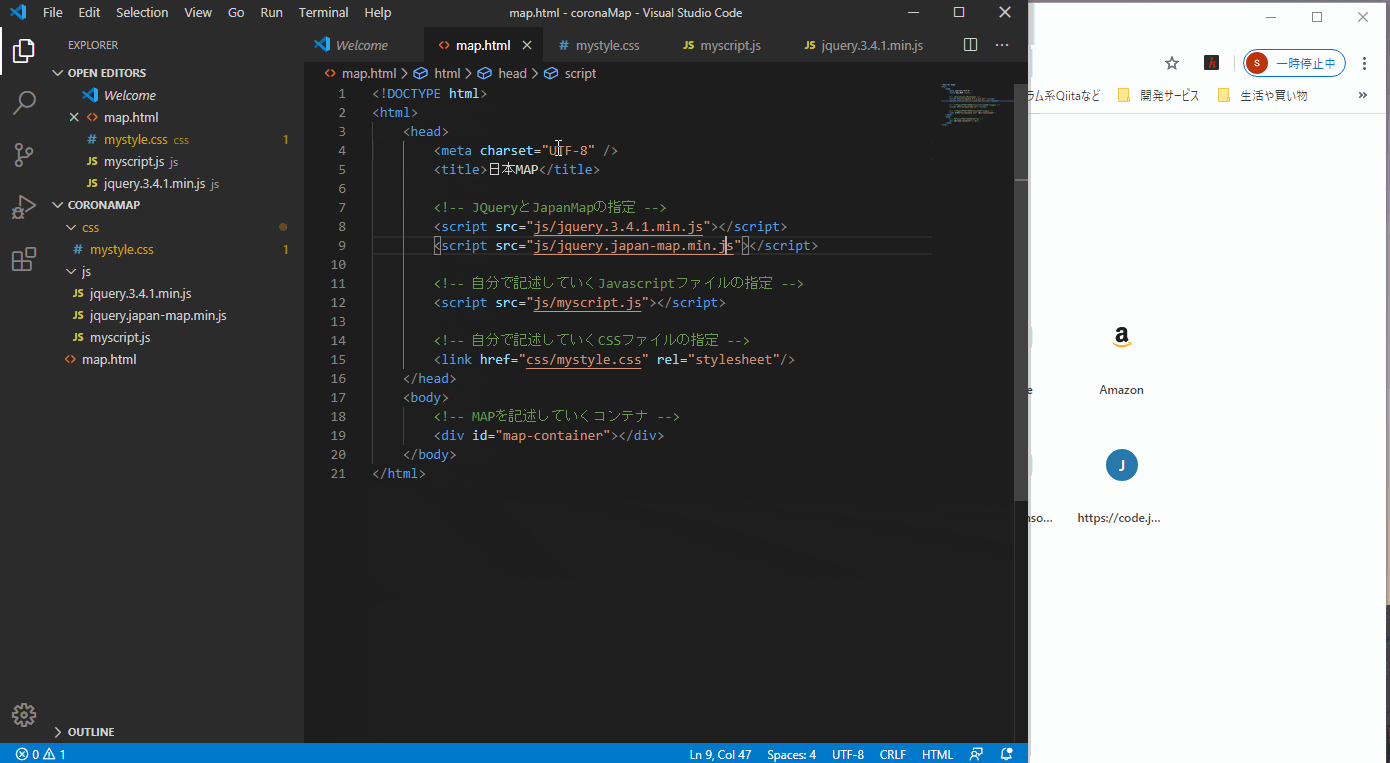Open the Manage gear menu
The height and width of the screenshot is (763, 1390).
pos(24,715)
